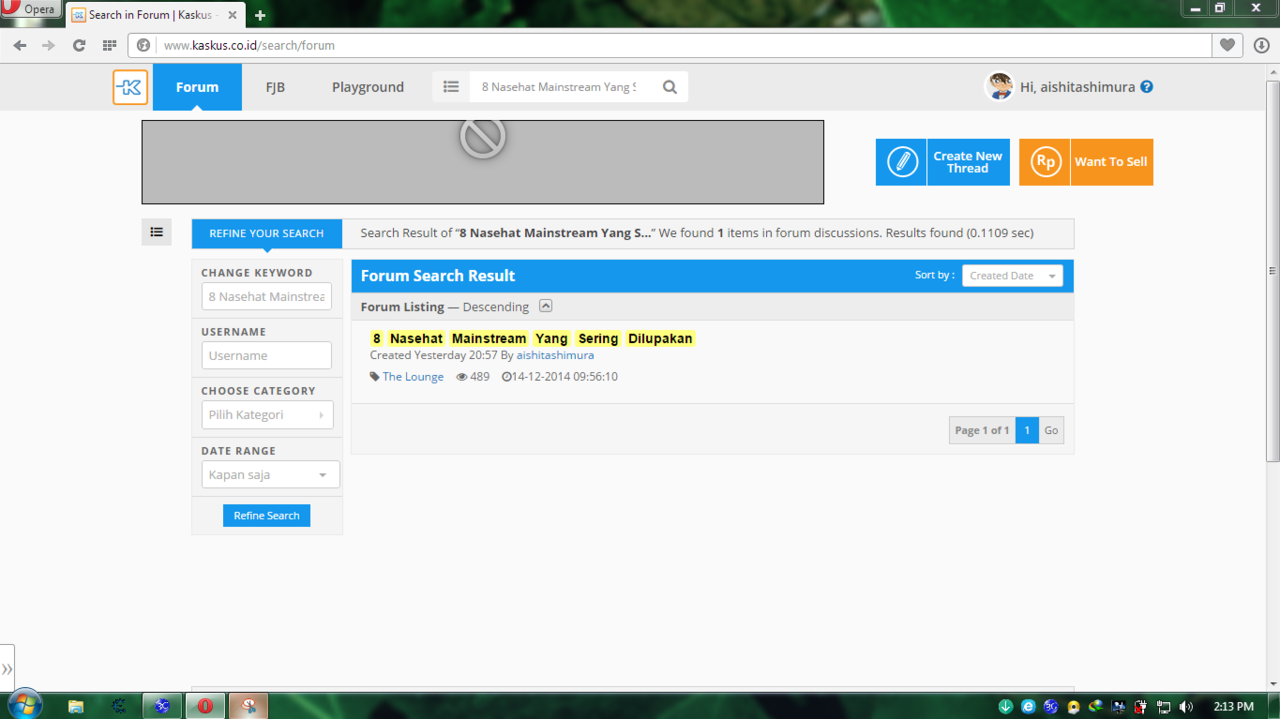
Task: Click Hi, aishitashimura user name
Action: coord(1077,87)
